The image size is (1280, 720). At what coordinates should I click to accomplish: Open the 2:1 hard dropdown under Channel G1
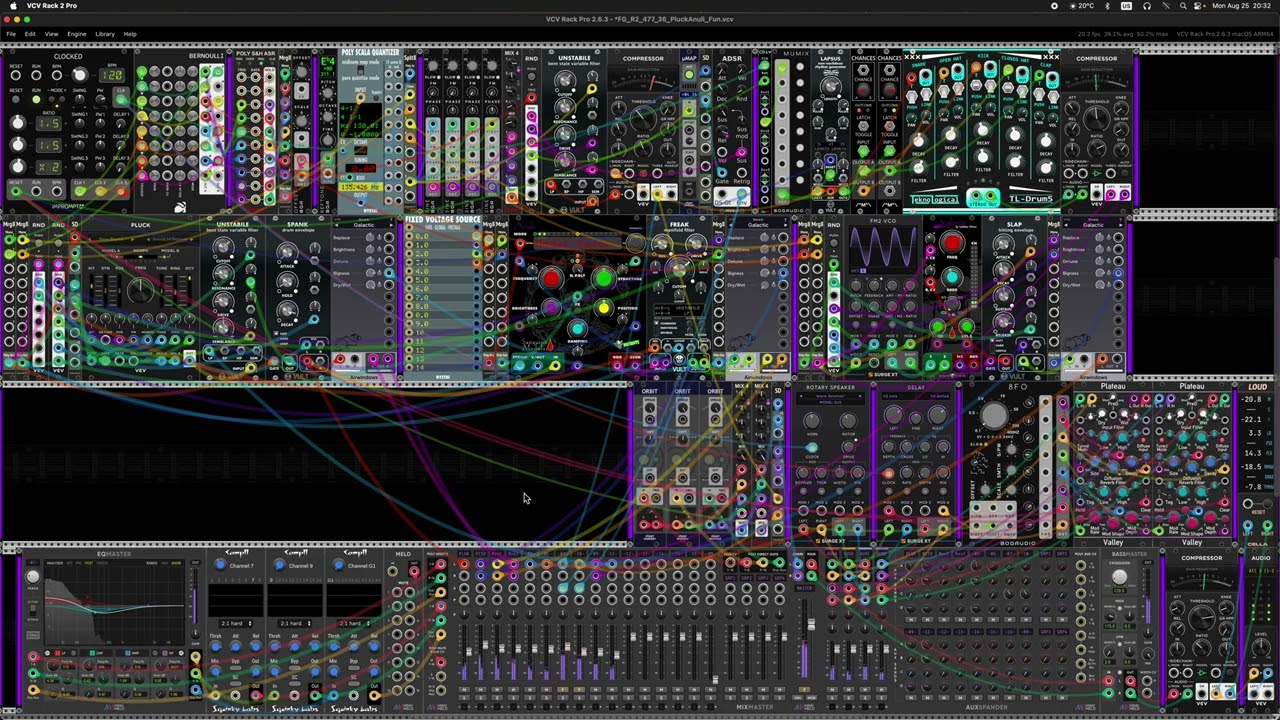pyautogui.click(x=355, y=623)
